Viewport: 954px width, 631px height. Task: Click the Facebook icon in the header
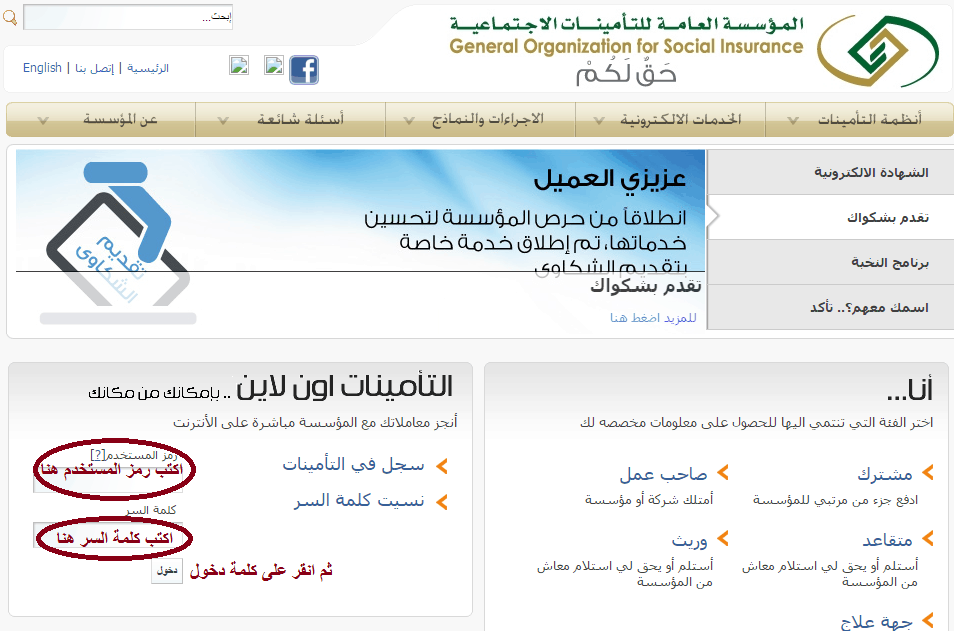pos(304,70)
